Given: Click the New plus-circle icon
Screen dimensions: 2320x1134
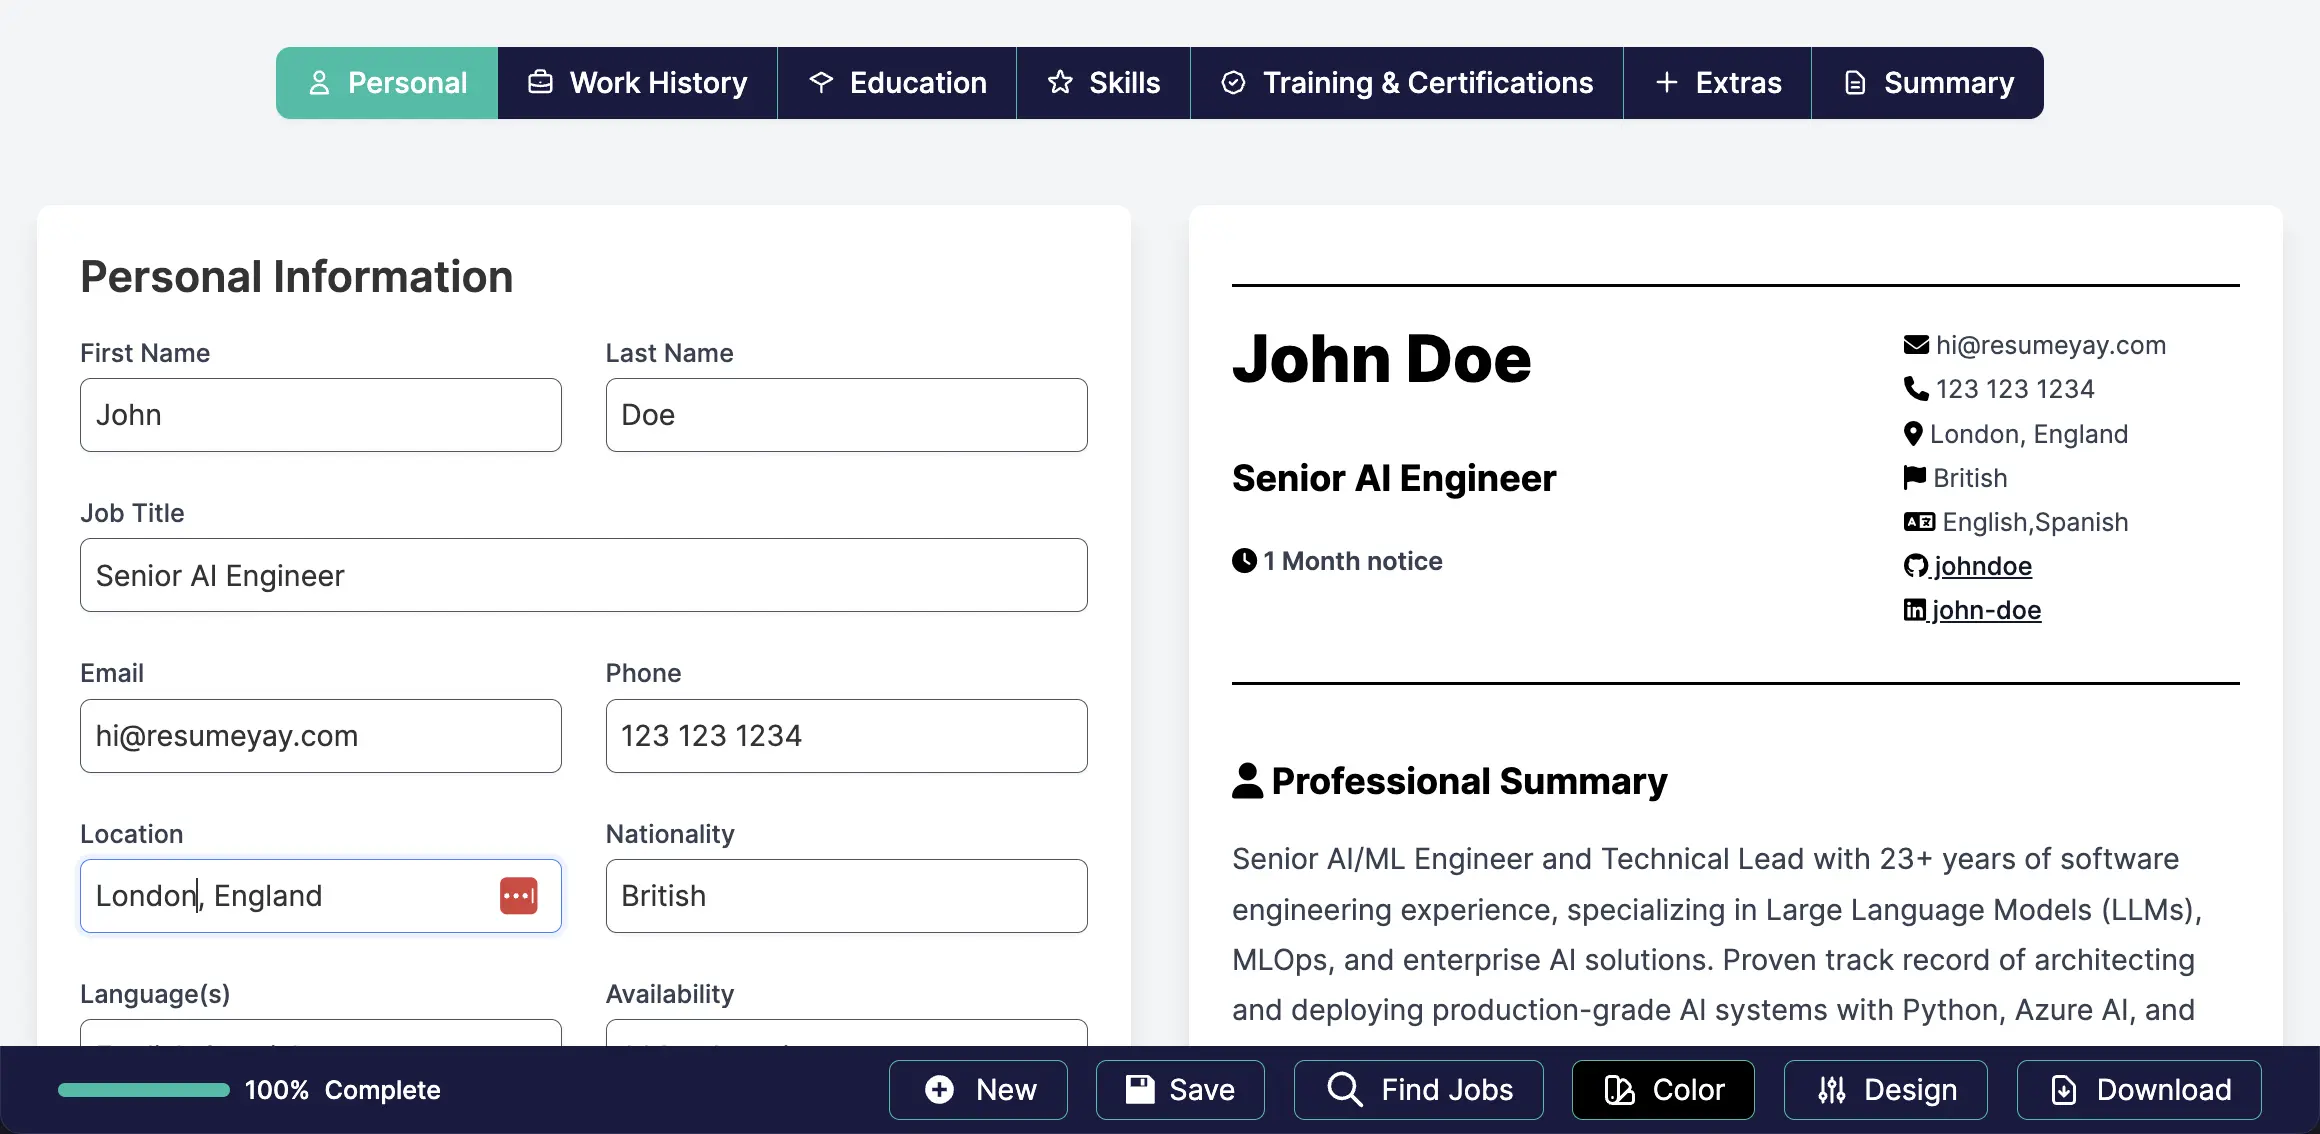Looking at the screenshot, I should click(x=938, y=1090).
